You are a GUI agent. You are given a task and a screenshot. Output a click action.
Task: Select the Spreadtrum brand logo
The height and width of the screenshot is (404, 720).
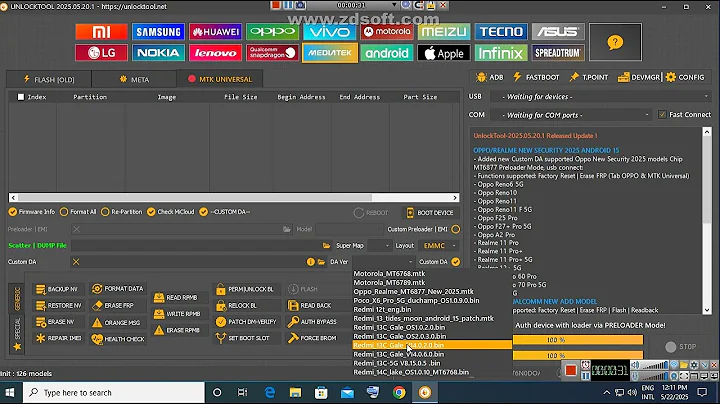[558, 53]
